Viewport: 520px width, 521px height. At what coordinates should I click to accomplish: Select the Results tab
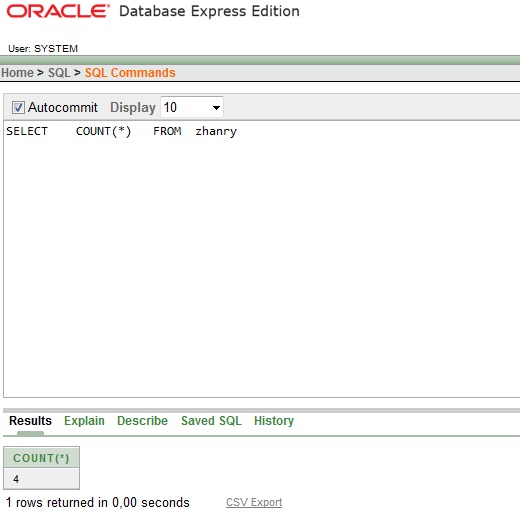click(30, 421)
